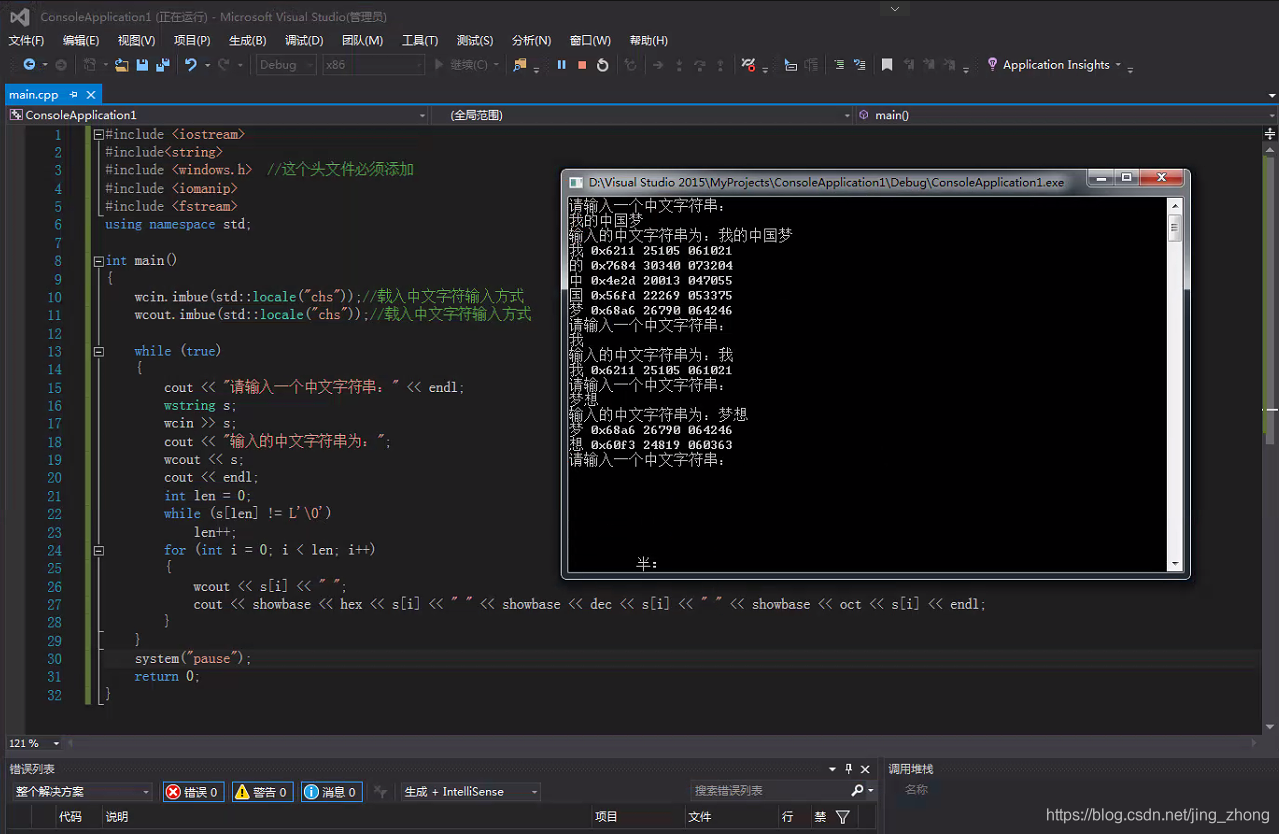
Task: Open the Debug configuration dropdown
Action: 287,65
